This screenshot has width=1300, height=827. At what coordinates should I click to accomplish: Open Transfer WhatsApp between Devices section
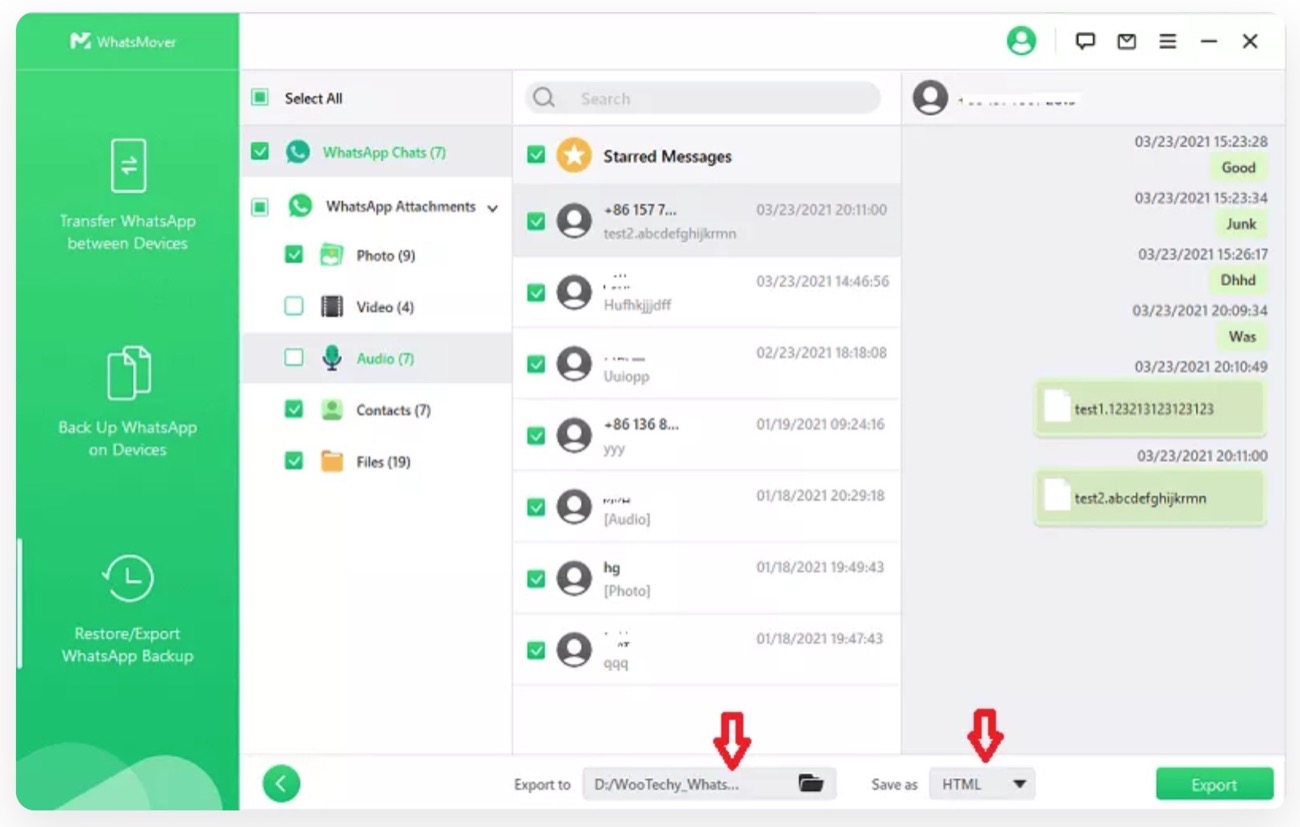128,195
